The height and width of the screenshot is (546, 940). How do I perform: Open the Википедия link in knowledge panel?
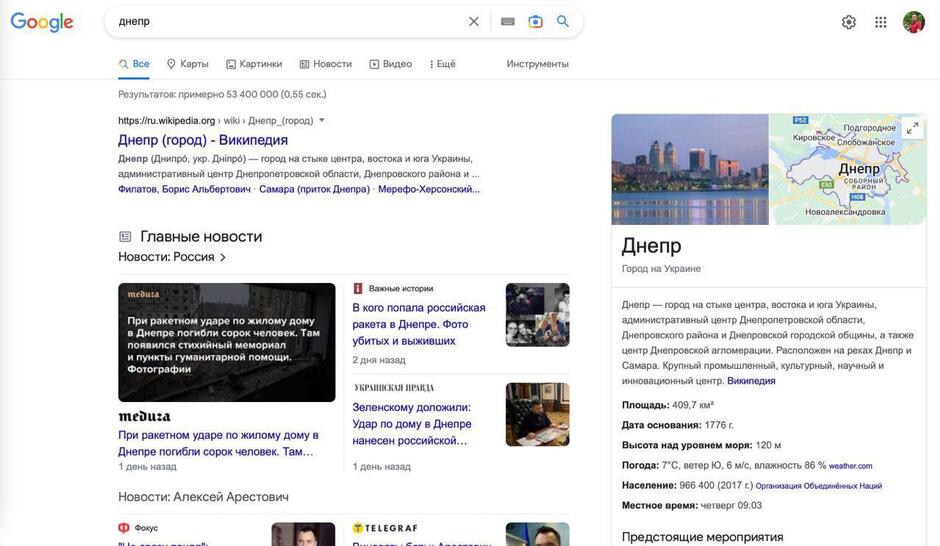pos(751,381)
